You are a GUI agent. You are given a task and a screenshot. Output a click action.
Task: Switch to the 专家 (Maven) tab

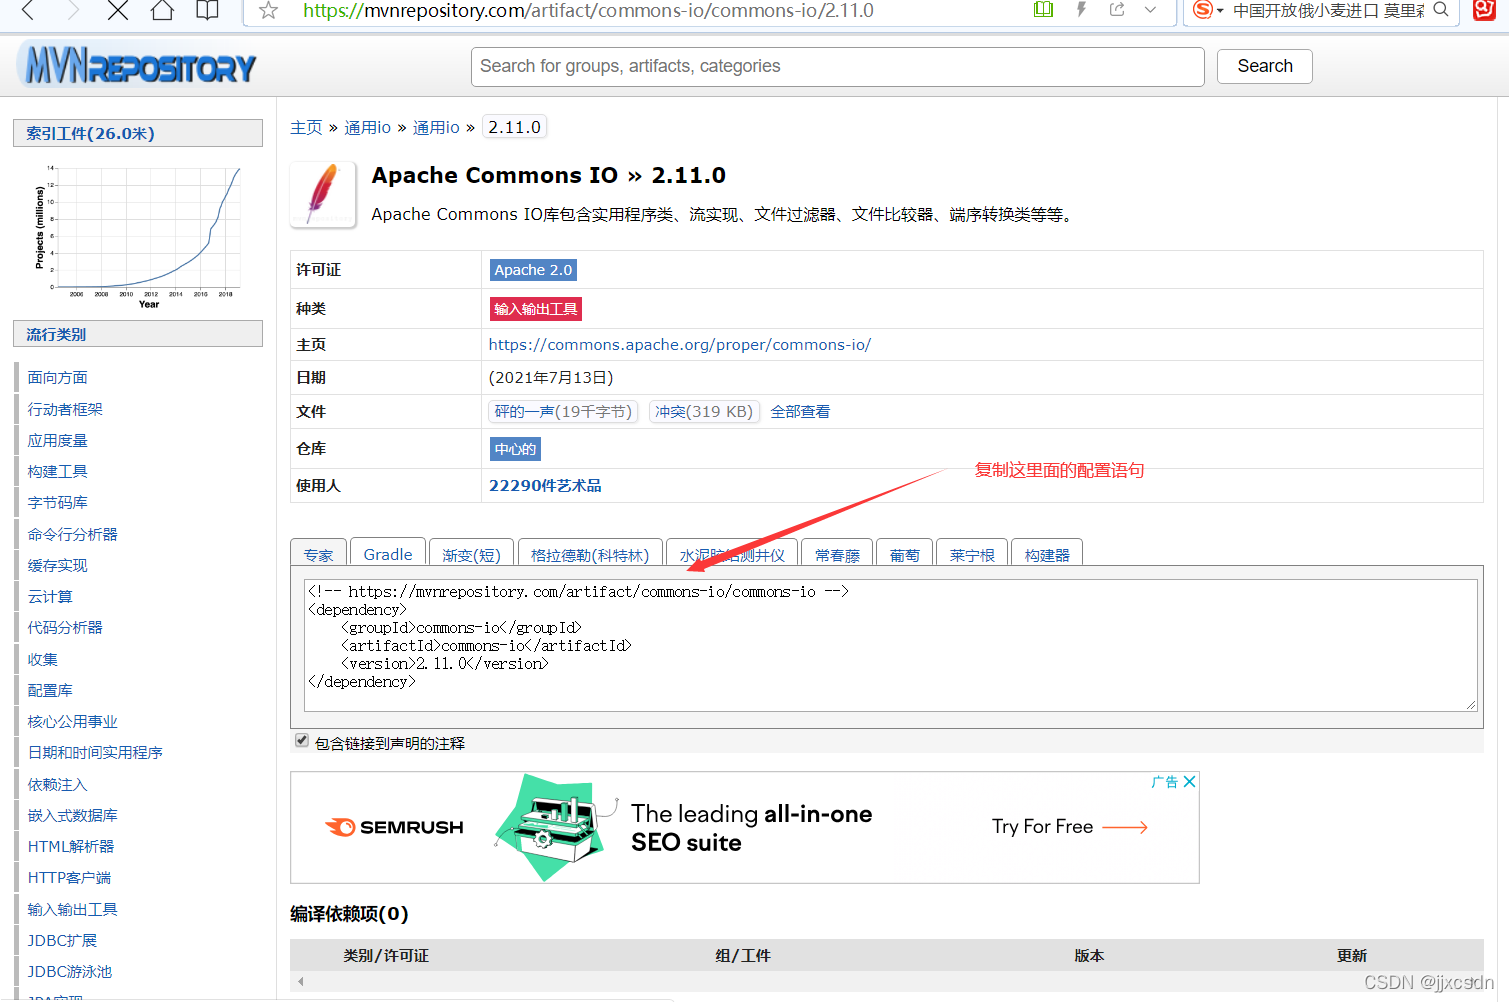click(319, 554)
